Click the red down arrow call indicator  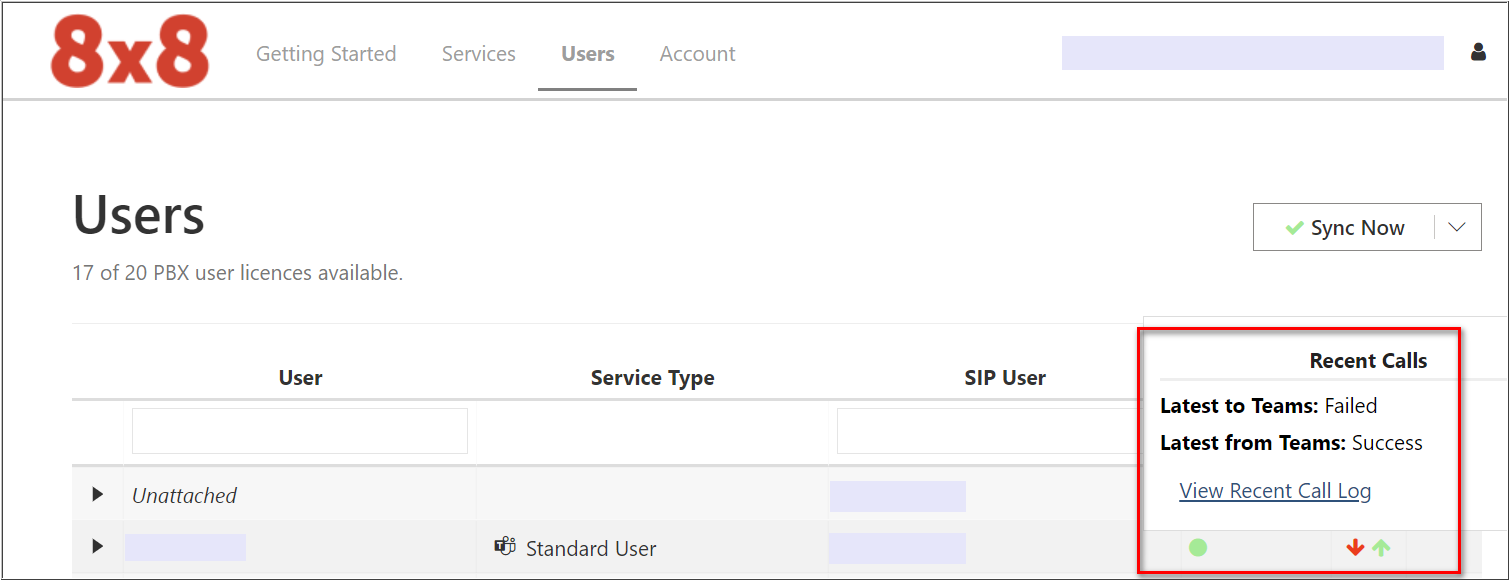point(1355,547)
